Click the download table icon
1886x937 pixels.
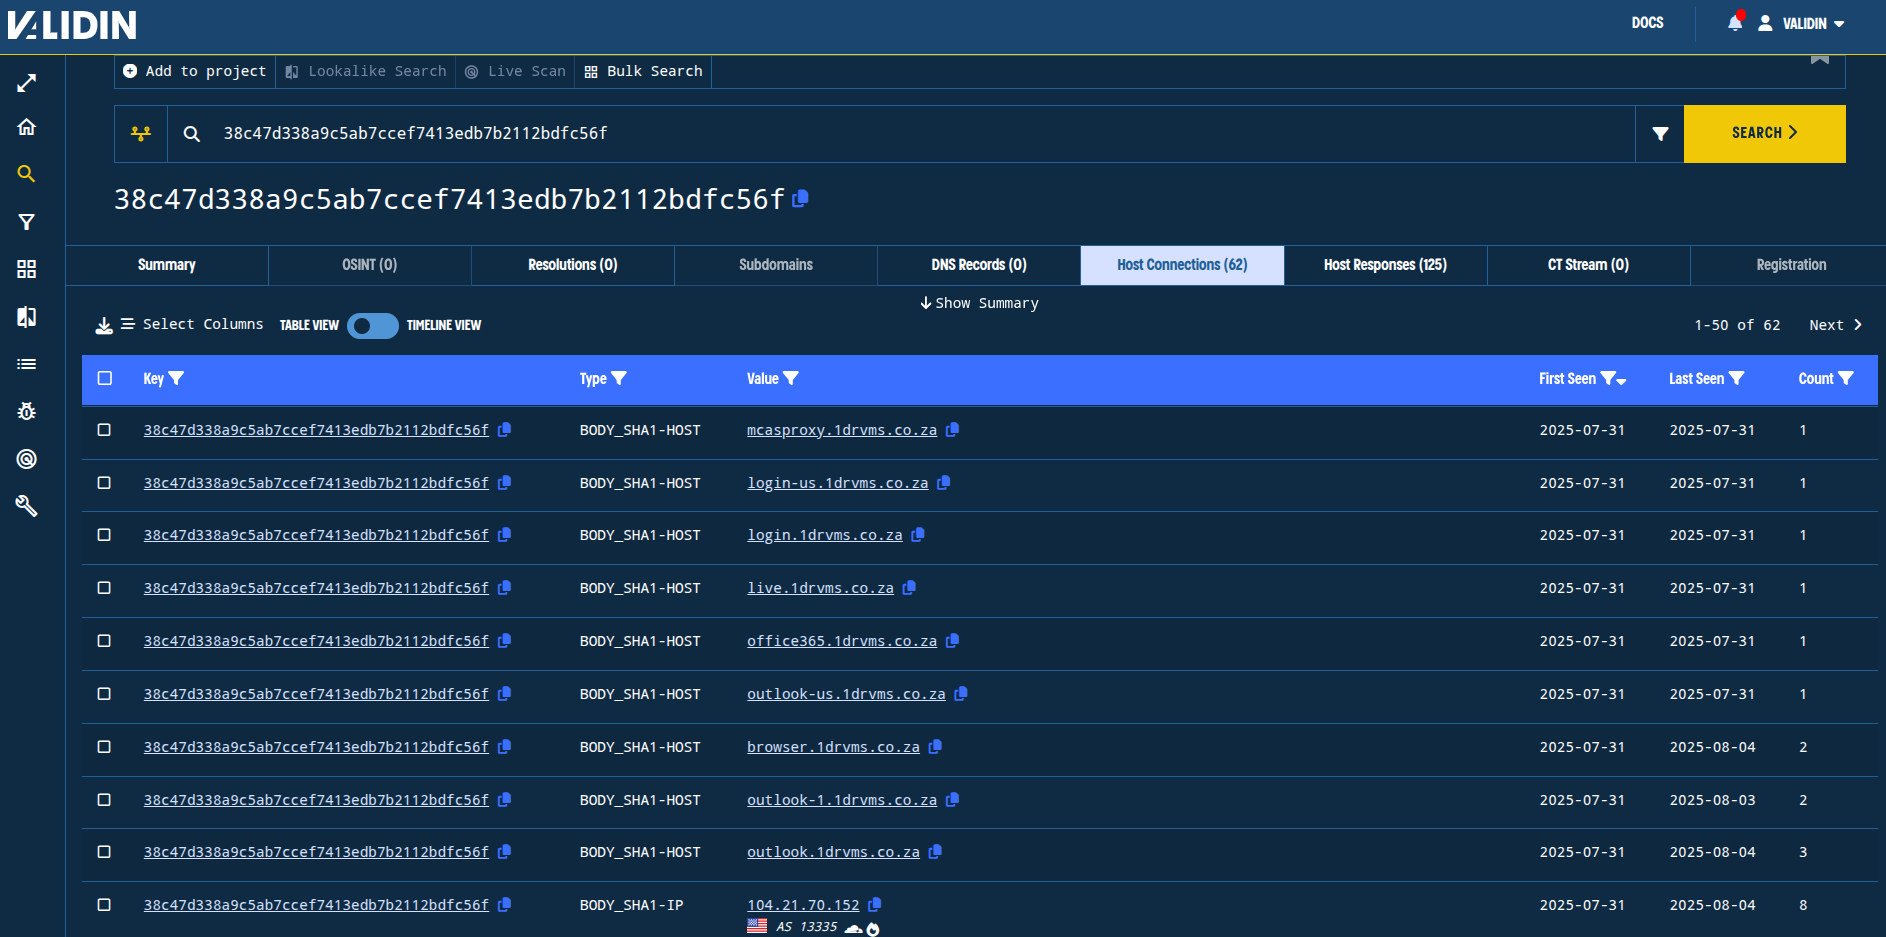pyautogui.click(x=104, y=325)
